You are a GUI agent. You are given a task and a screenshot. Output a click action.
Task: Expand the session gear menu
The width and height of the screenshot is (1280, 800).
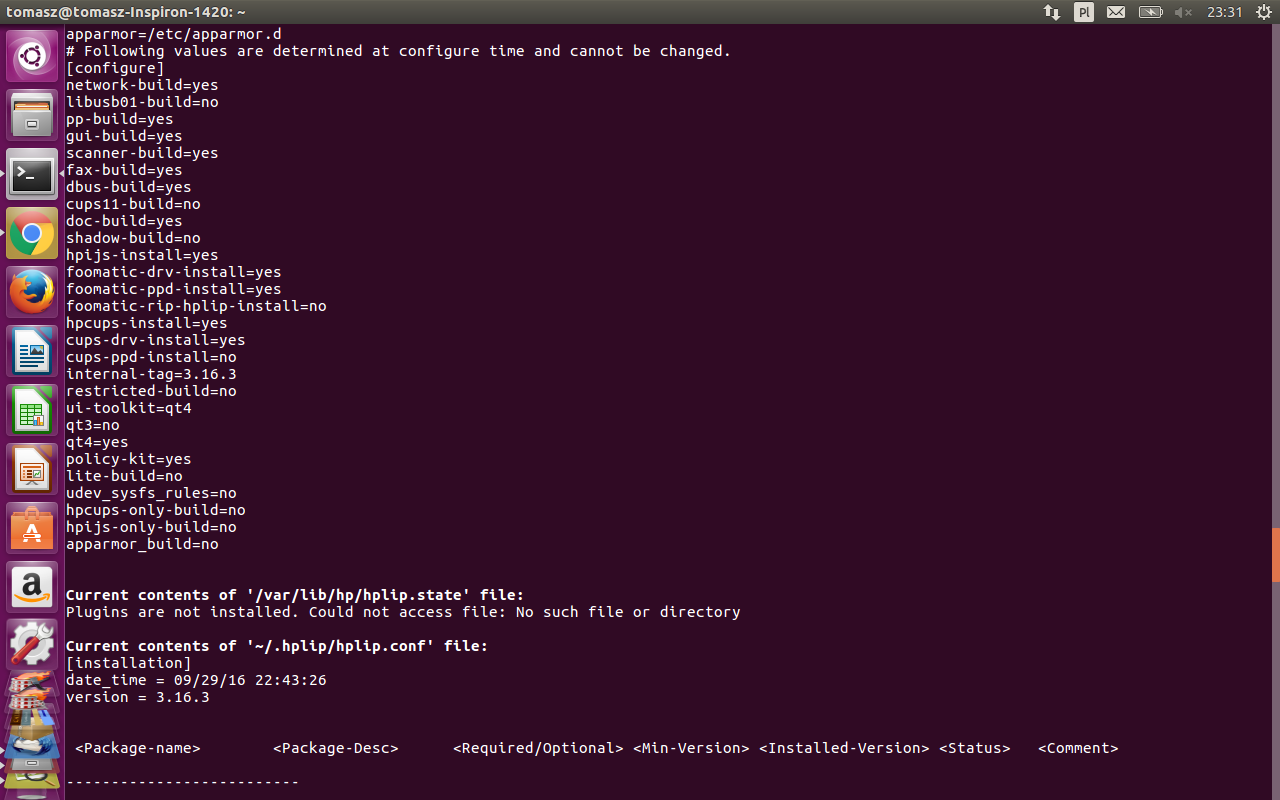coord(1263,12)
